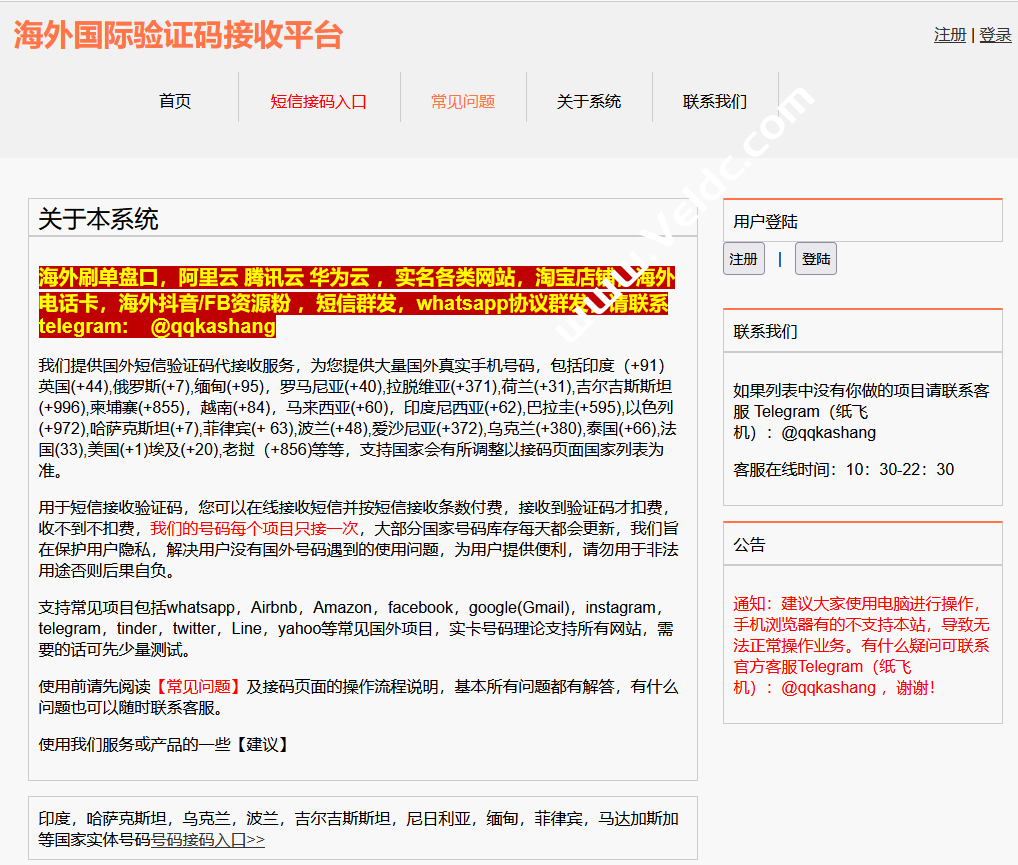
Task: Click the yellow highlighted advertisement banner
Action: pyautogui.click(x=355, y=302)
